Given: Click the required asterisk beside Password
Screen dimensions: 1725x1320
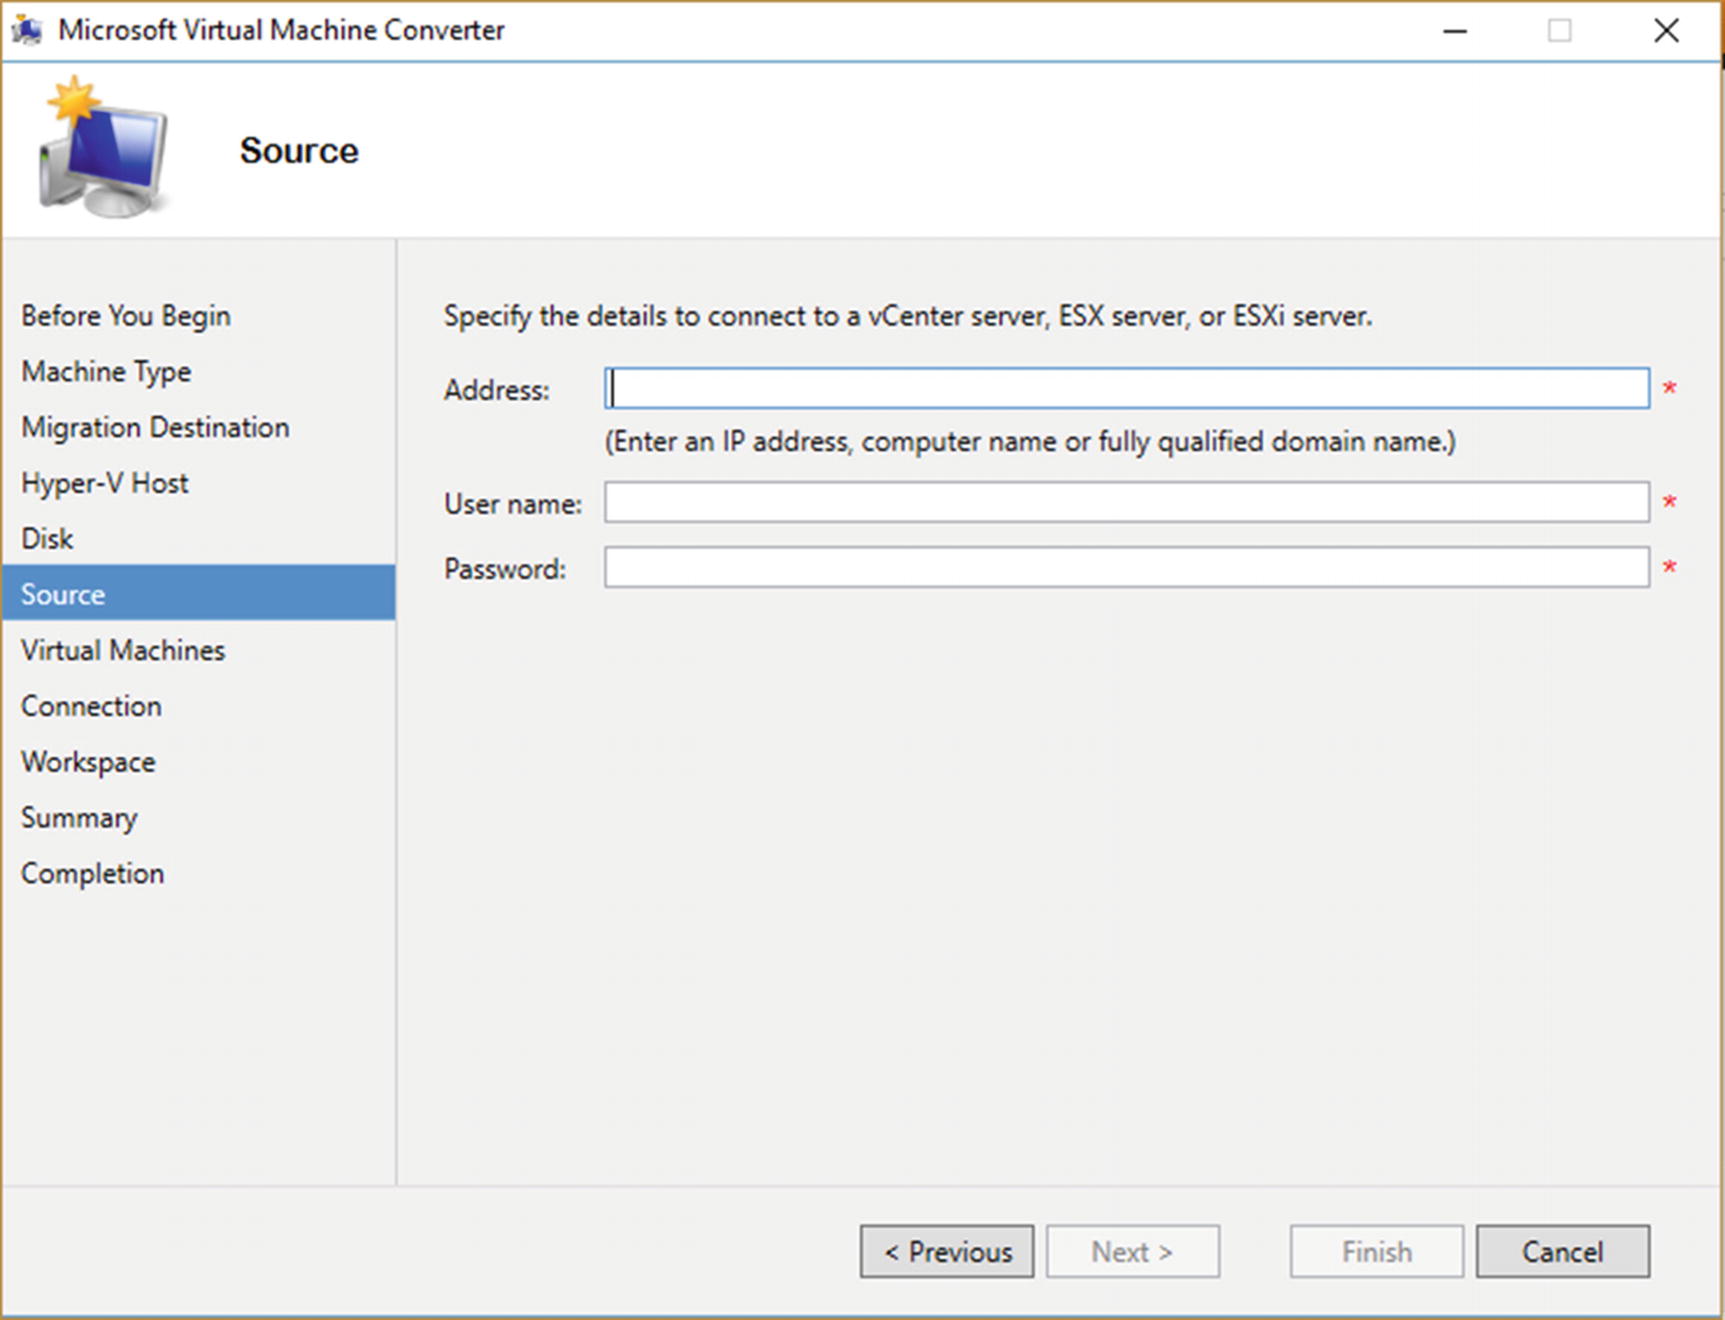Looking at the screenshot, I should tap(1669, 567).
